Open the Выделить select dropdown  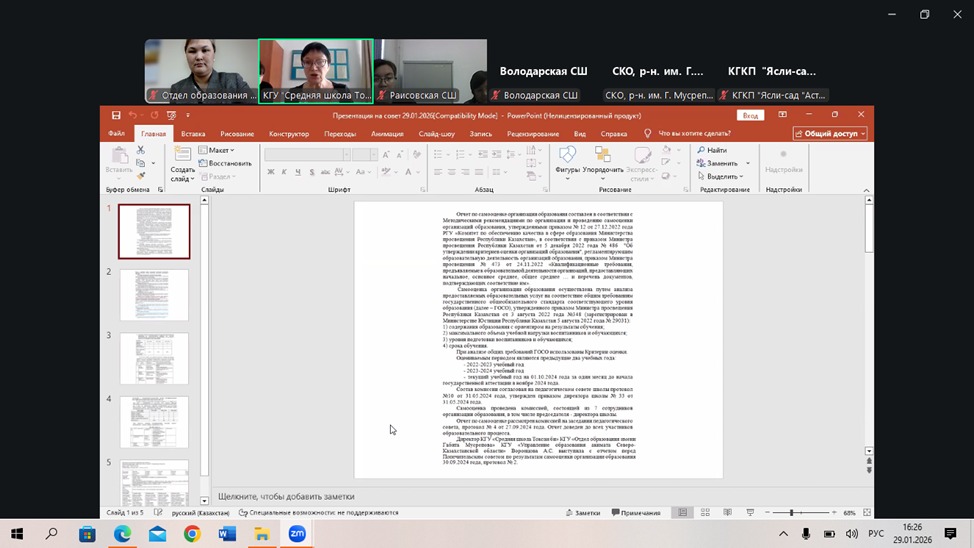722,176
